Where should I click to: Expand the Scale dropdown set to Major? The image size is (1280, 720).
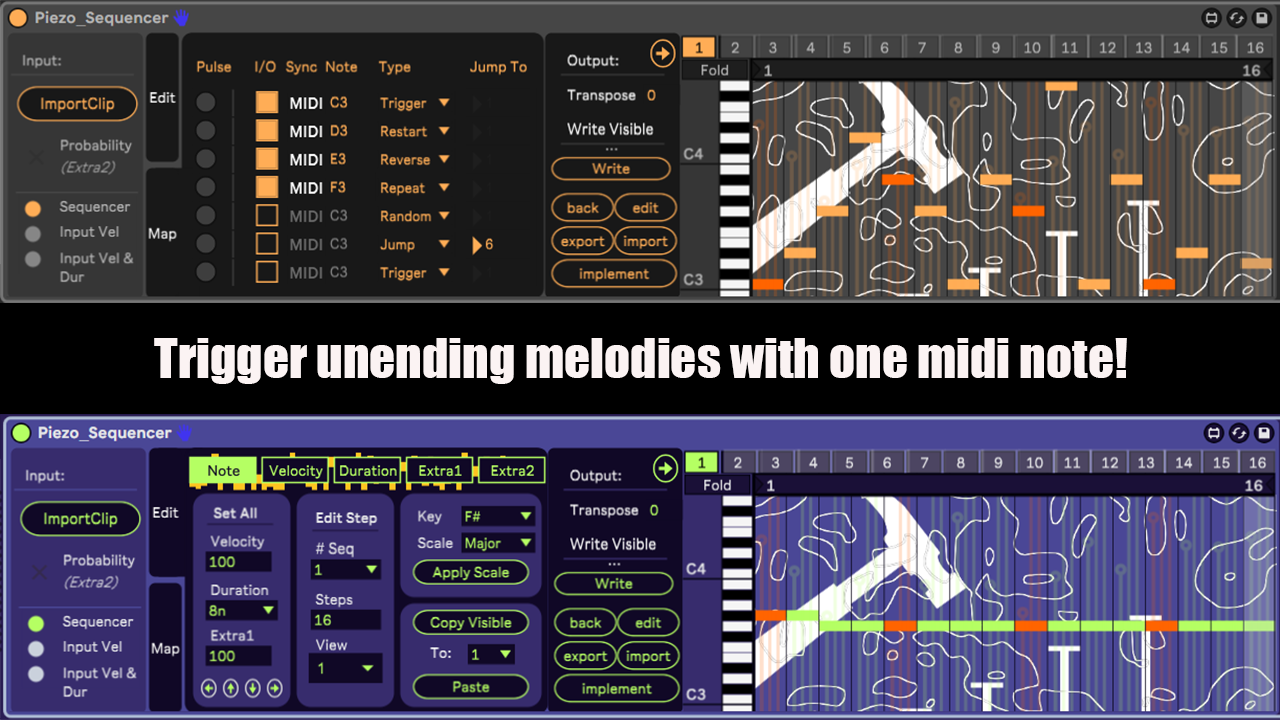tap(498, 543)
